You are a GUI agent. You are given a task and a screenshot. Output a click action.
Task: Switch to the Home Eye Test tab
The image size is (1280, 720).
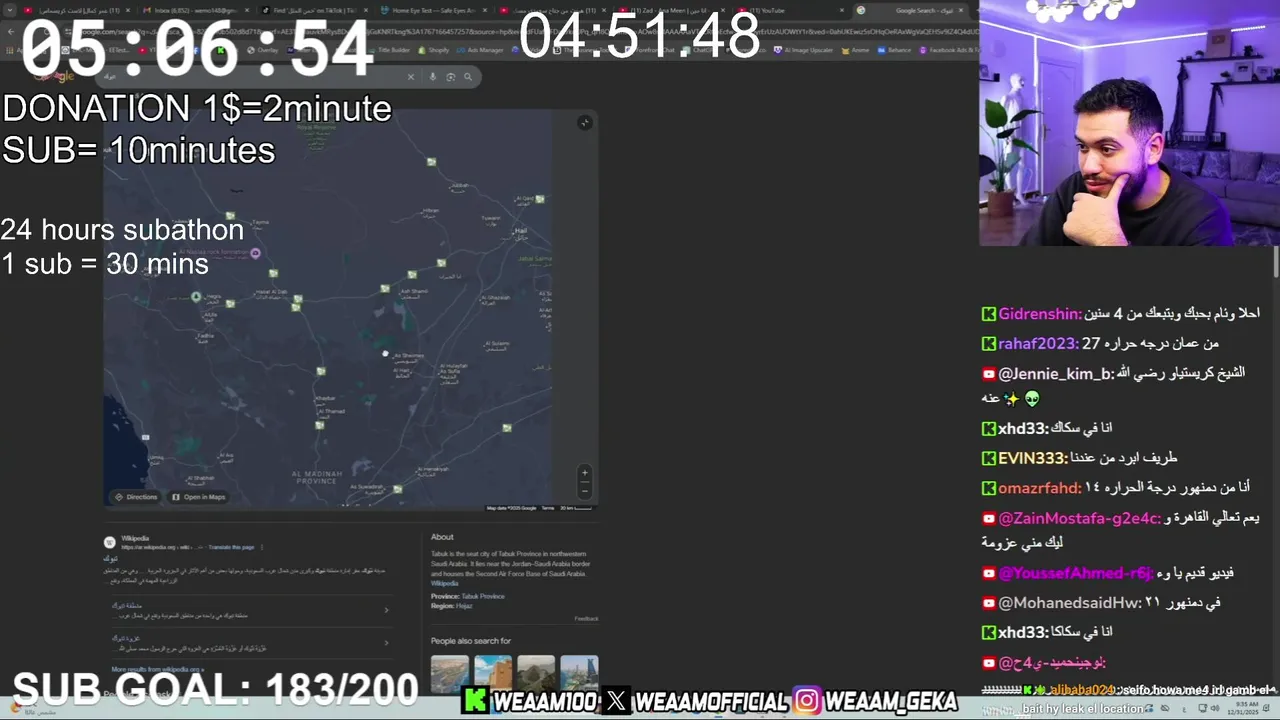click(432, 10)
